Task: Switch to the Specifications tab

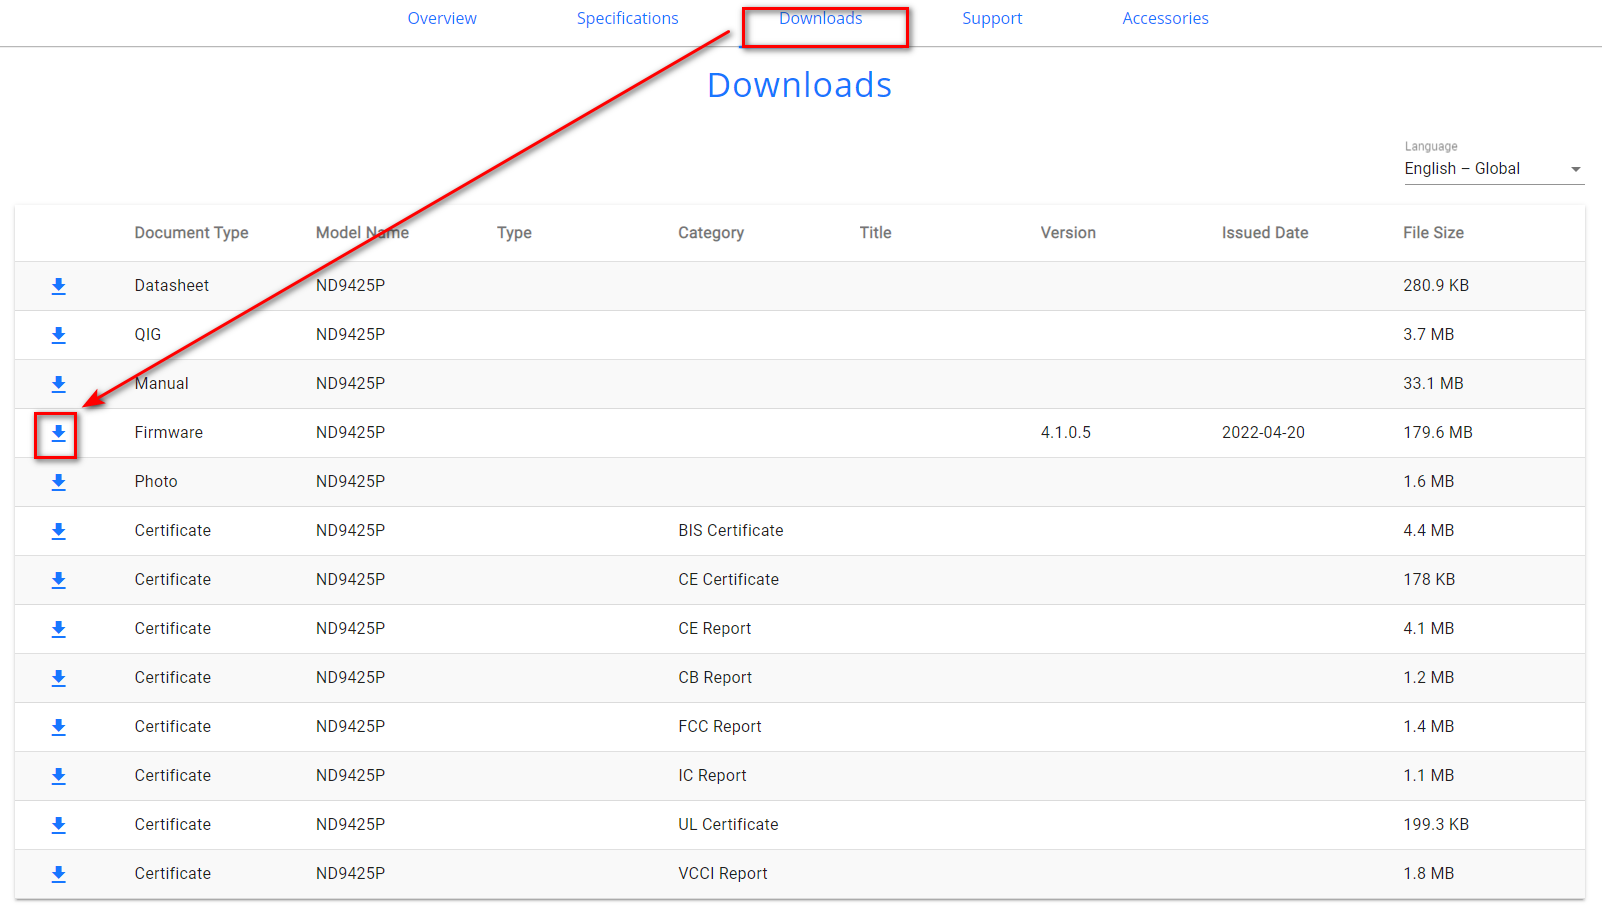Action: point(627,18)
